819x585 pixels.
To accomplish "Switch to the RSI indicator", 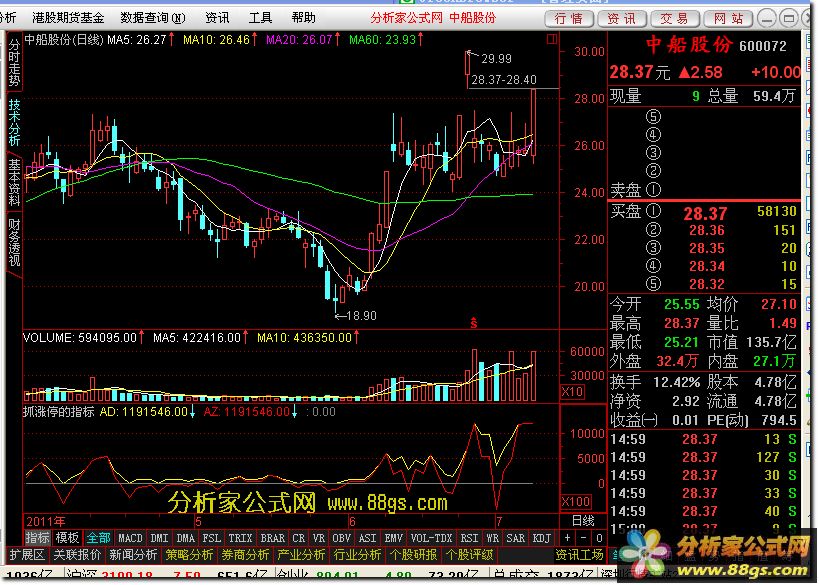I will [x=469, y=537].
